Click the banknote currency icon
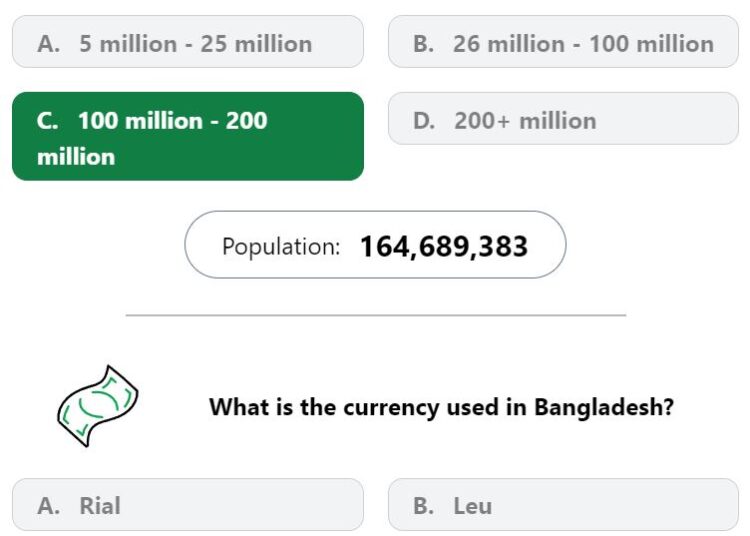Image resolution: width=750 pixels, height=536 pixels. 98,406
